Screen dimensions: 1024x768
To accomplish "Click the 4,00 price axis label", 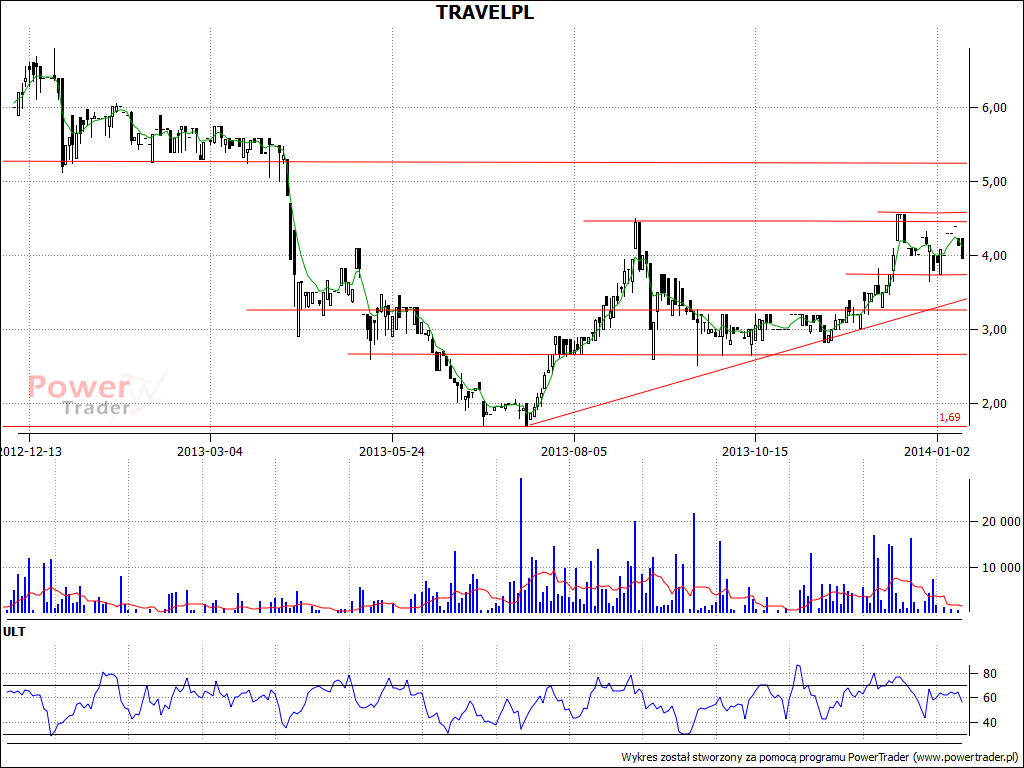I will (994, 256).
